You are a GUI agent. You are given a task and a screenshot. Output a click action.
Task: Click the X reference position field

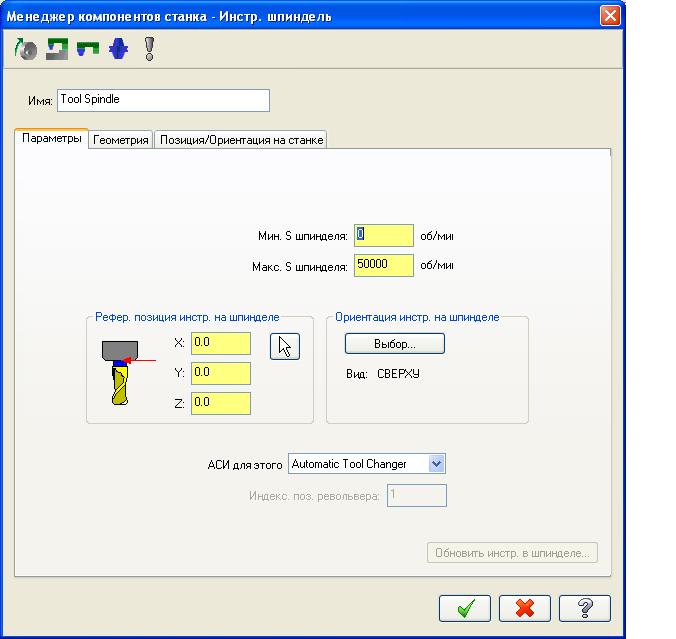[x=221, y=343]
